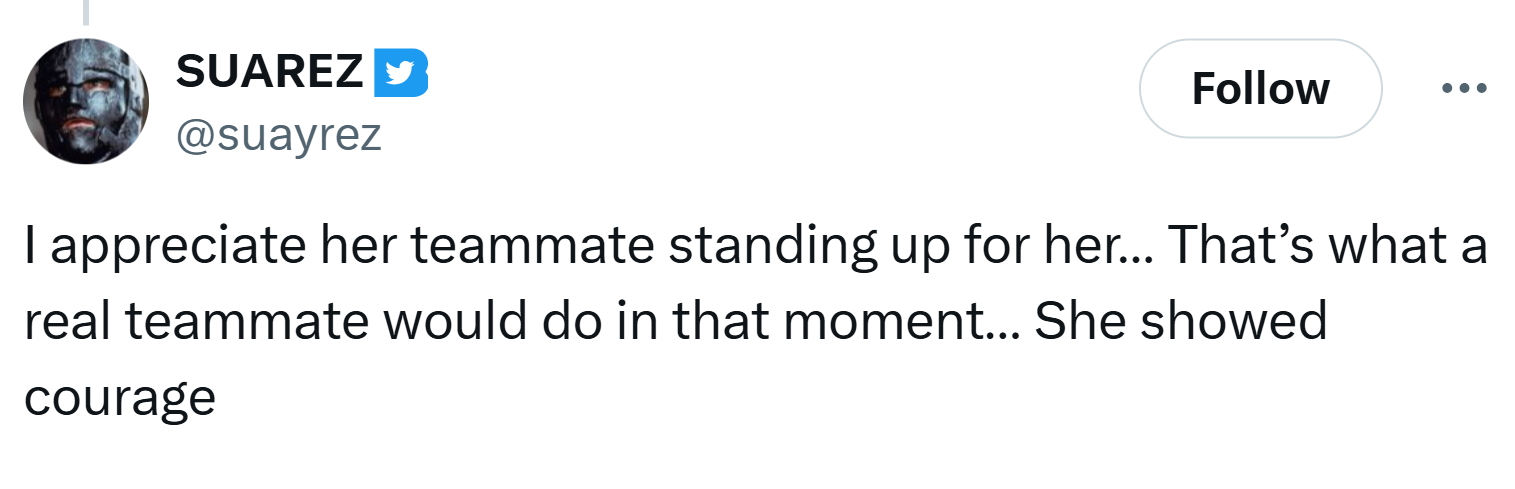This screenshot has height=489, width=1515.
Task: Click the "She showed" text in the tweet
Action: (x=1180, y=322)
